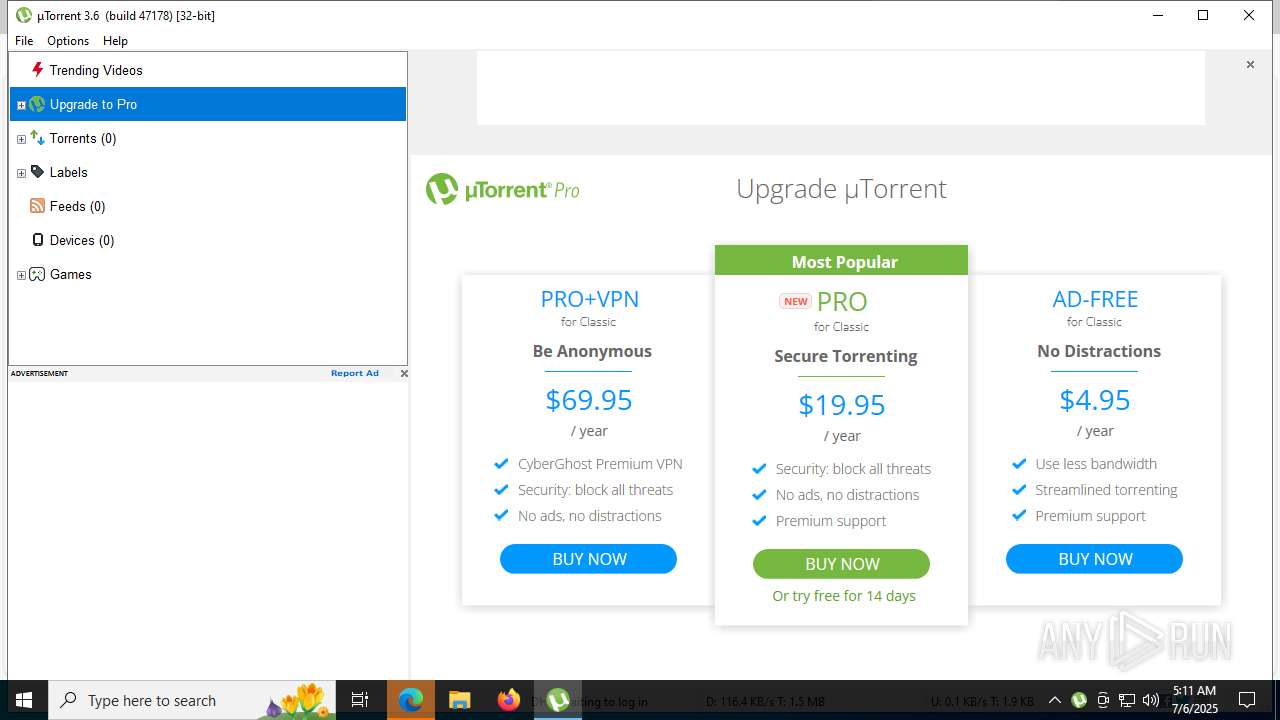Viewport: 1280px width, 720px height.
Task: Open the network status tray icon
Action: click(x=1127, y=700)
